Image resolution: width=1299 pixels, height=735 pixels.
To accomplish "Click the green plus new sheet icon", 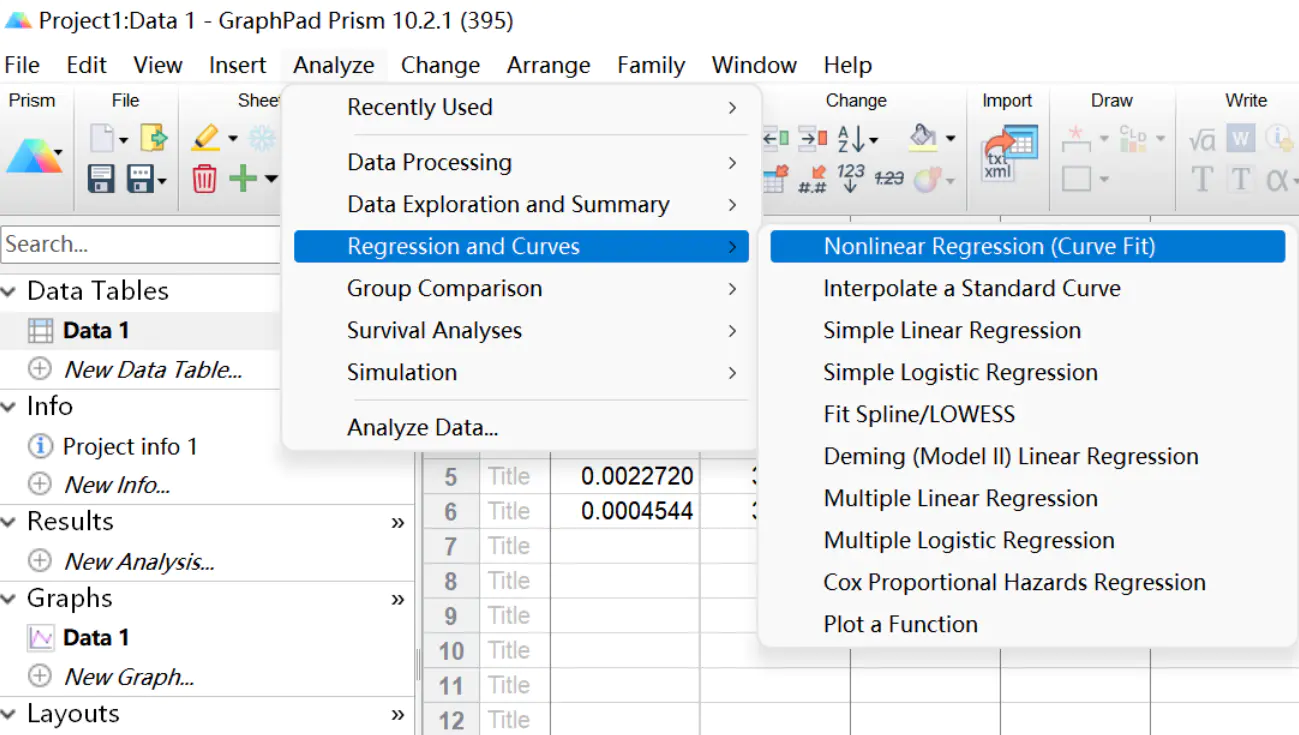I will coord(243,179).
